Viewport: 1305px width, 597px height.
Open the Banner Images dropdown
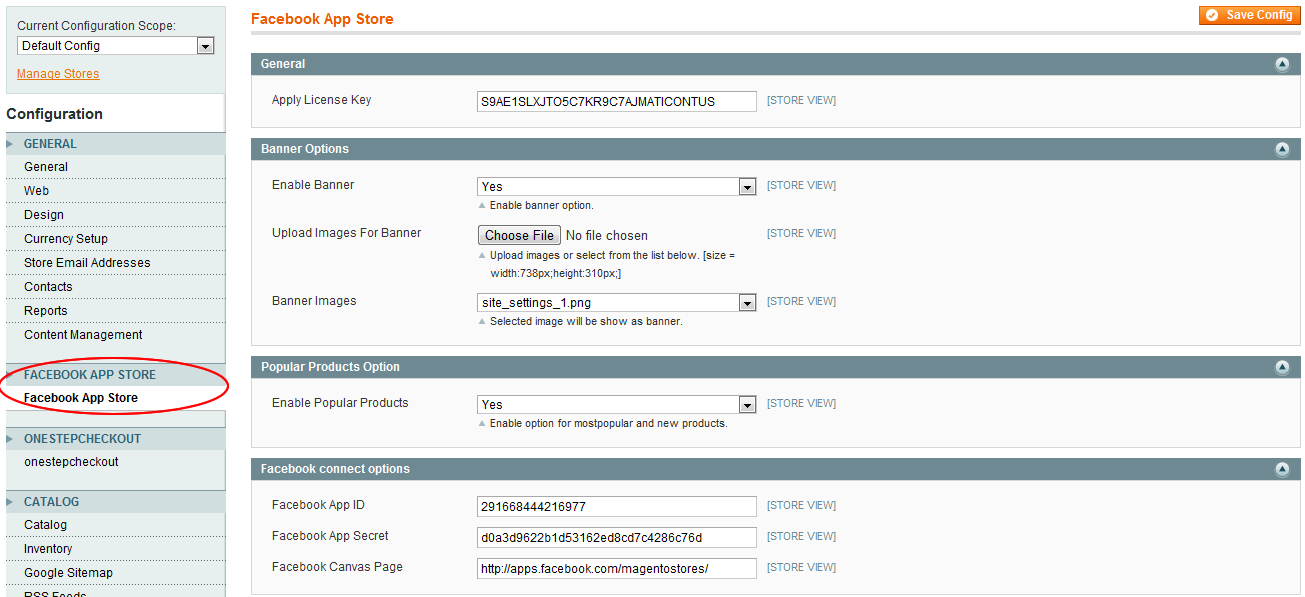click(x=616, y=303)
